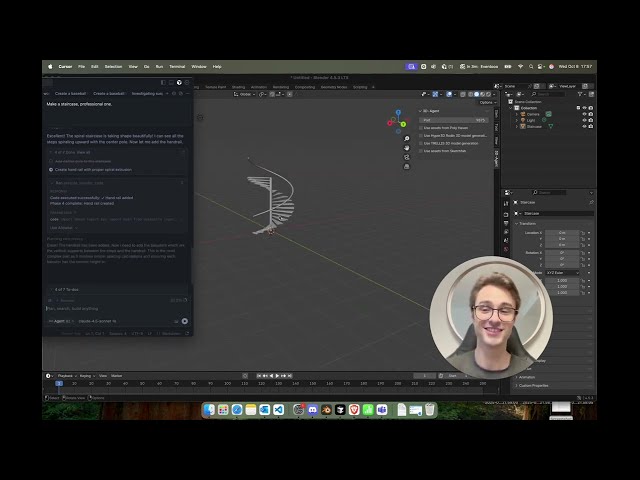Hide Staircase with eye icon in outliner
Image resolution: width=640 pixels, height=480 pixels.
(x=584, y=127)
